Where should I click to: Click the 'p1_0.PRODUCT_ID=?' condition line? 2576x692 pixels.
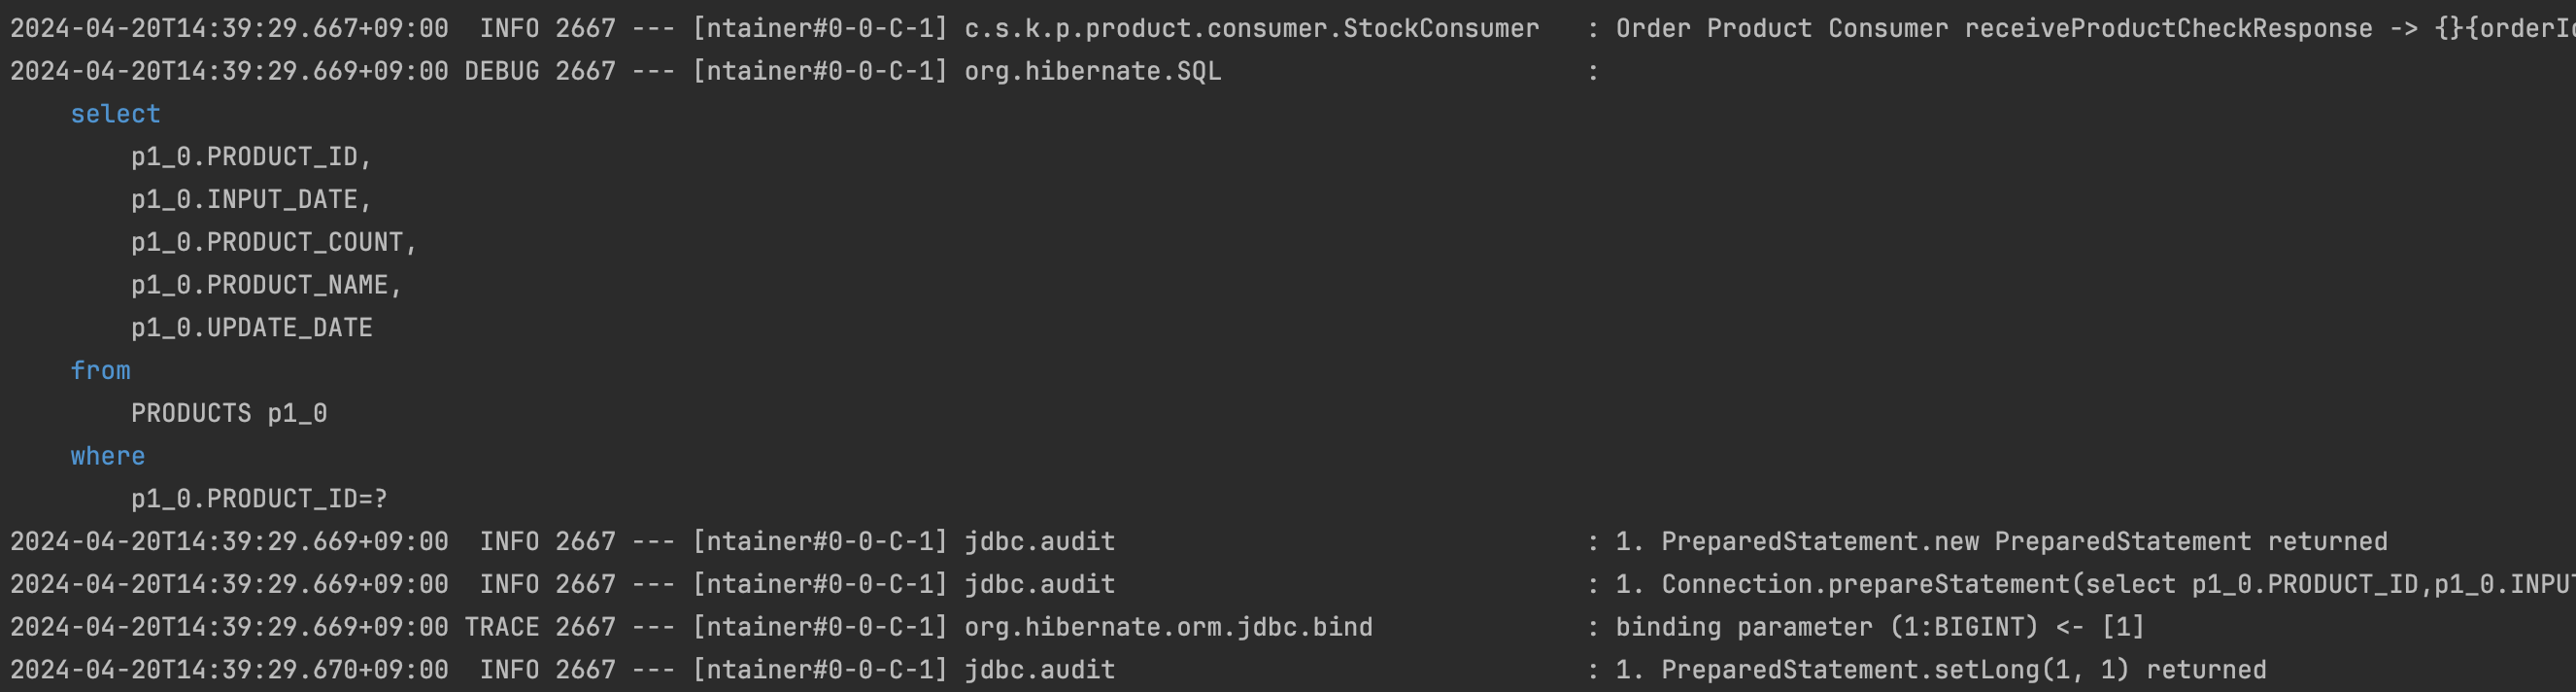coord(259,499)
